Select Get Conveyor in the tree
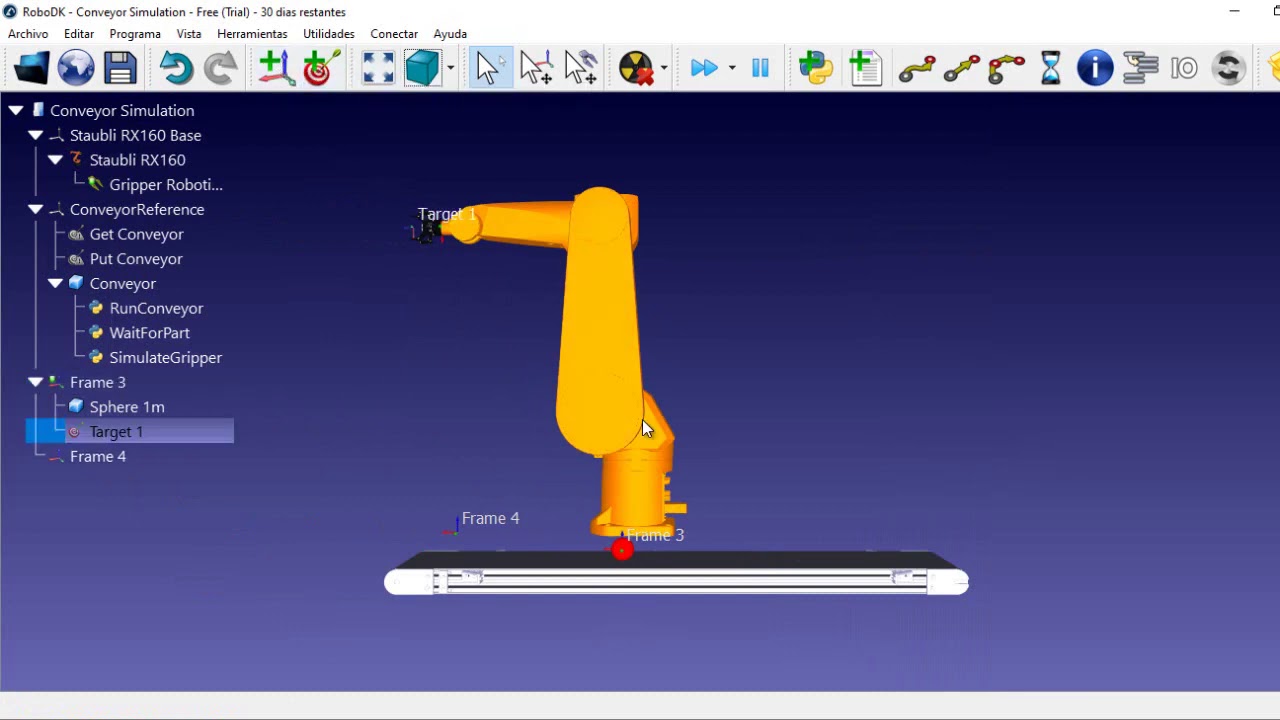Image resolution: width=1280 pixels, height=720 pixels. click(x=136, y=234)
